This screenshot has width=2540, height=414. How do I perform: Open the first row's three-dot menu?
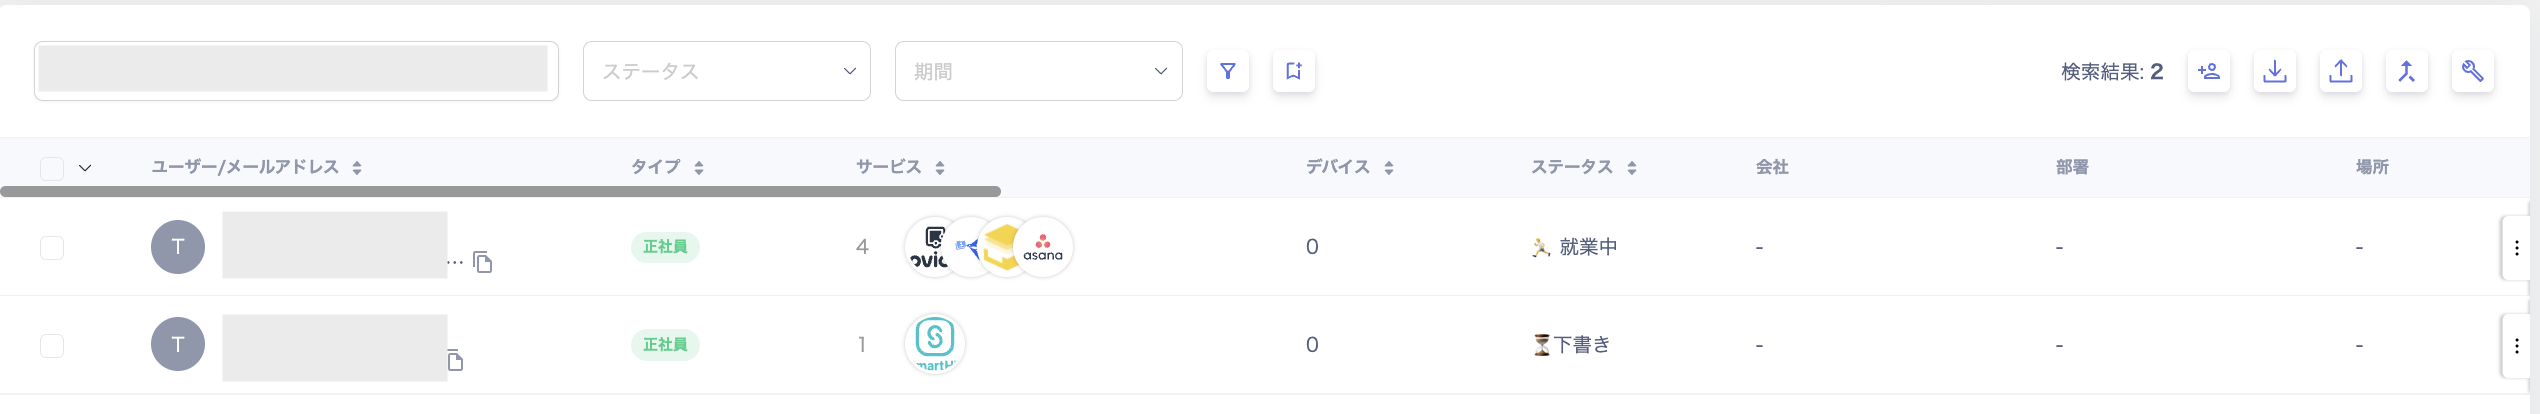(2516, 247)
